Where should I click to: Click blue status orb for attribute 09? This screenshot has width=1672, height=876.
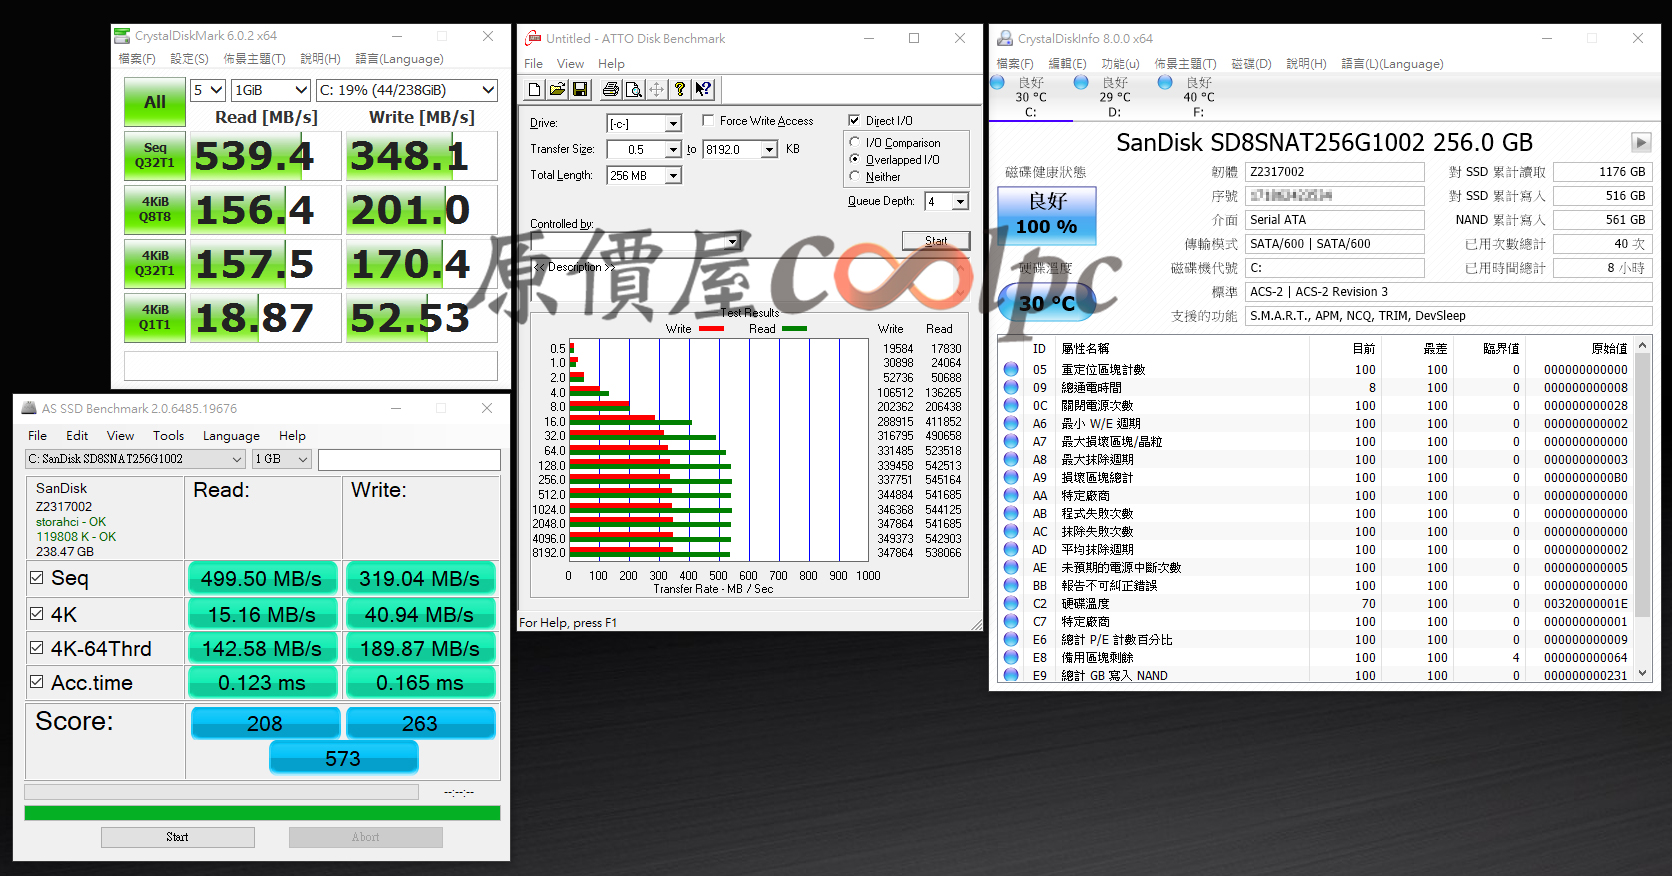point(1011,388)
